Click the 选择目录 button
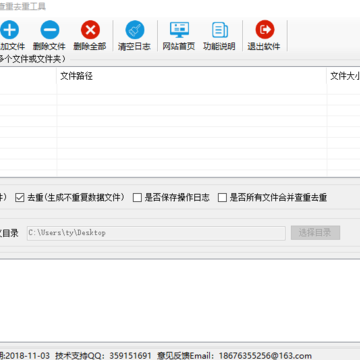The height and width of the screenshot is (360, 360). click(315, 233)
